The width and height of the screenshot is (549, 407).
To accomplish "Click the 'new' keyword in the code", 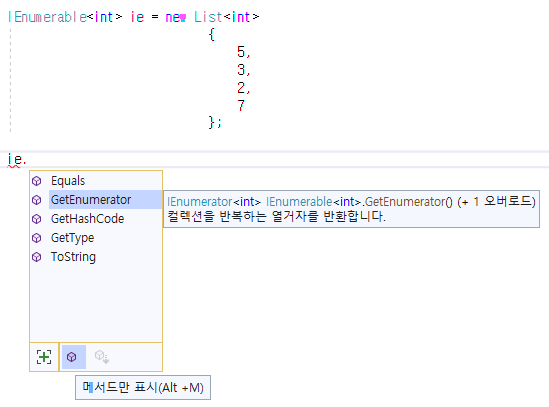I will pyautogui.click(x=176, y=17).
